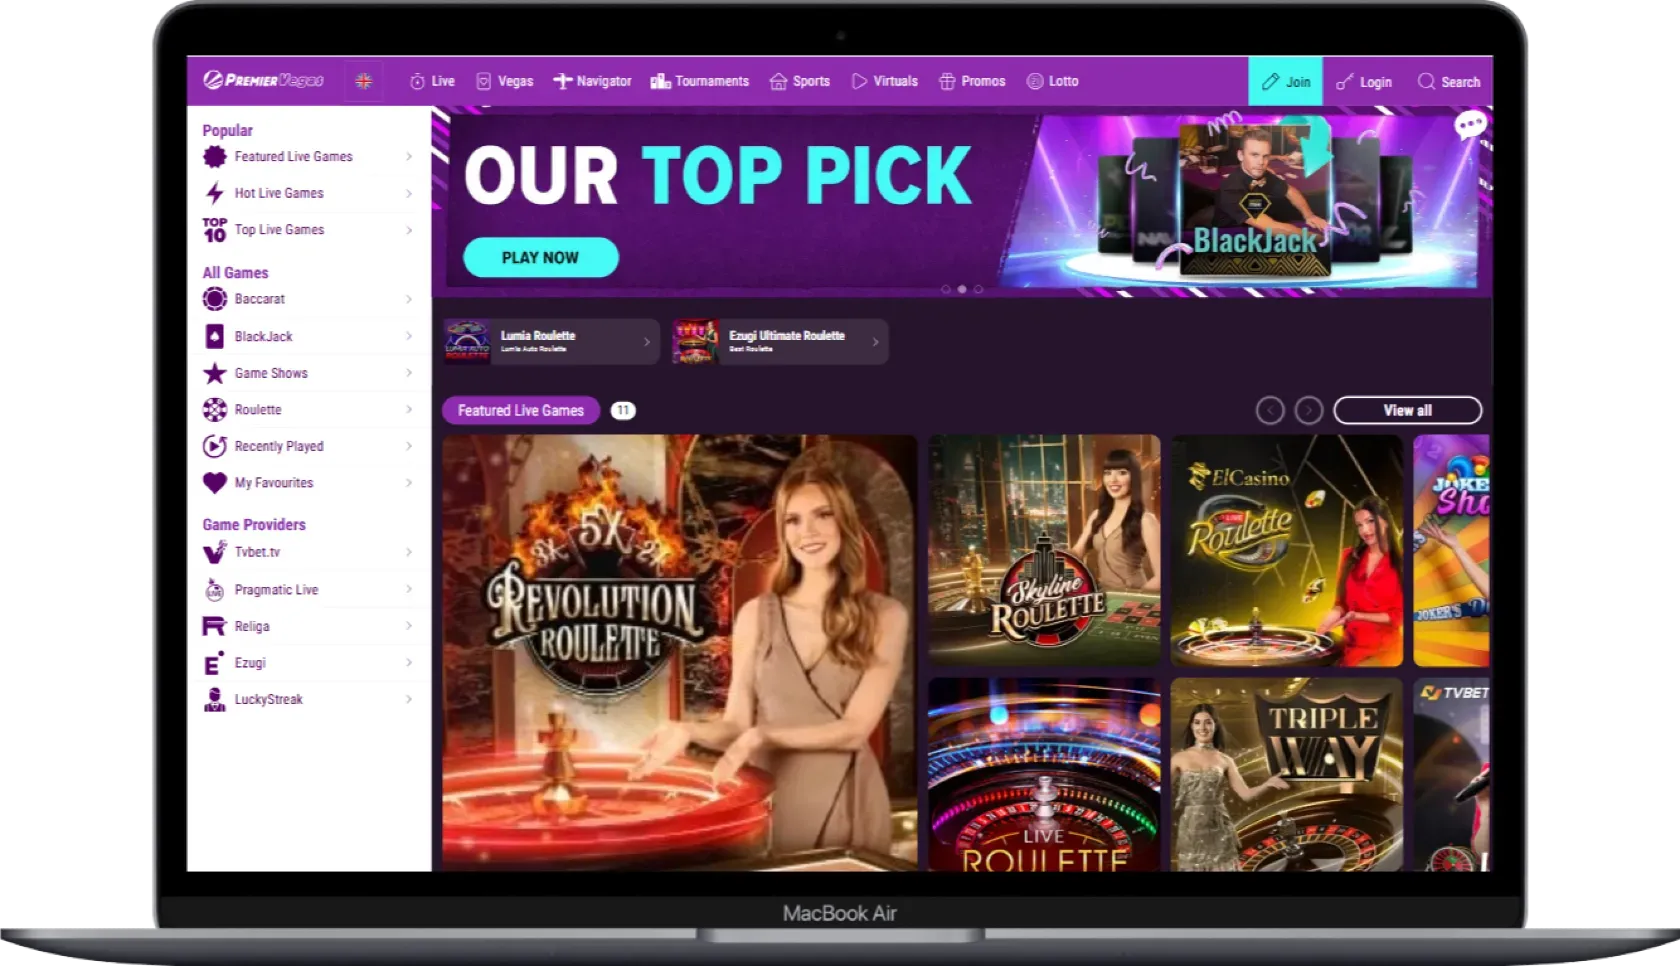
Task: Expand the Roulette row chevron
Action: (x=409, y=409)
